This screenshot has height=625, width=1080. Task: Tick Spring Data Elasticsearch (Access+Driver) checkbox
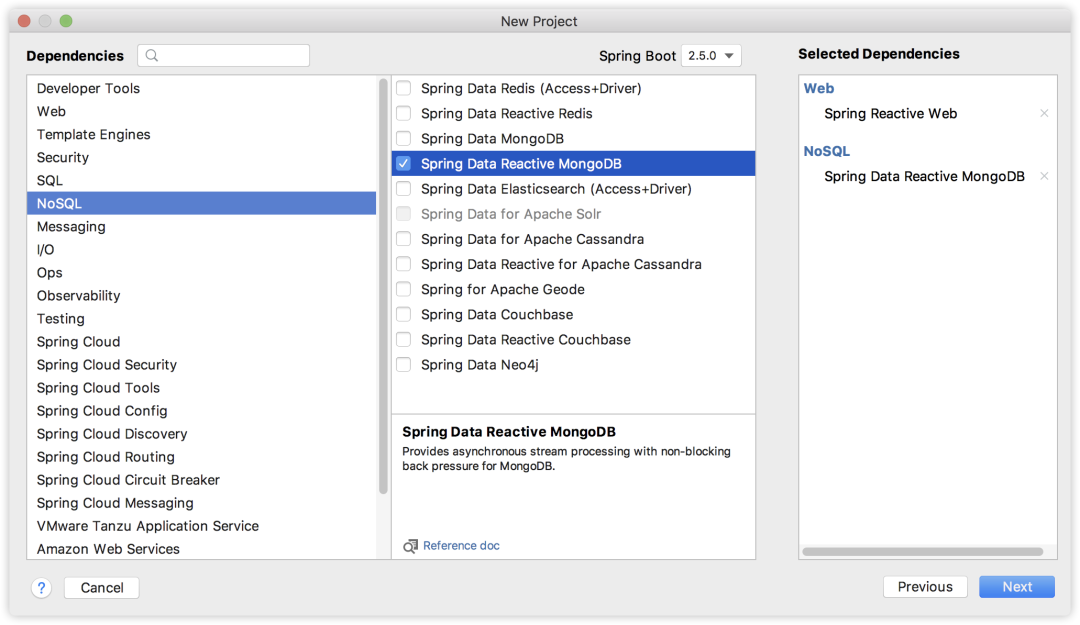click(404, 189)
